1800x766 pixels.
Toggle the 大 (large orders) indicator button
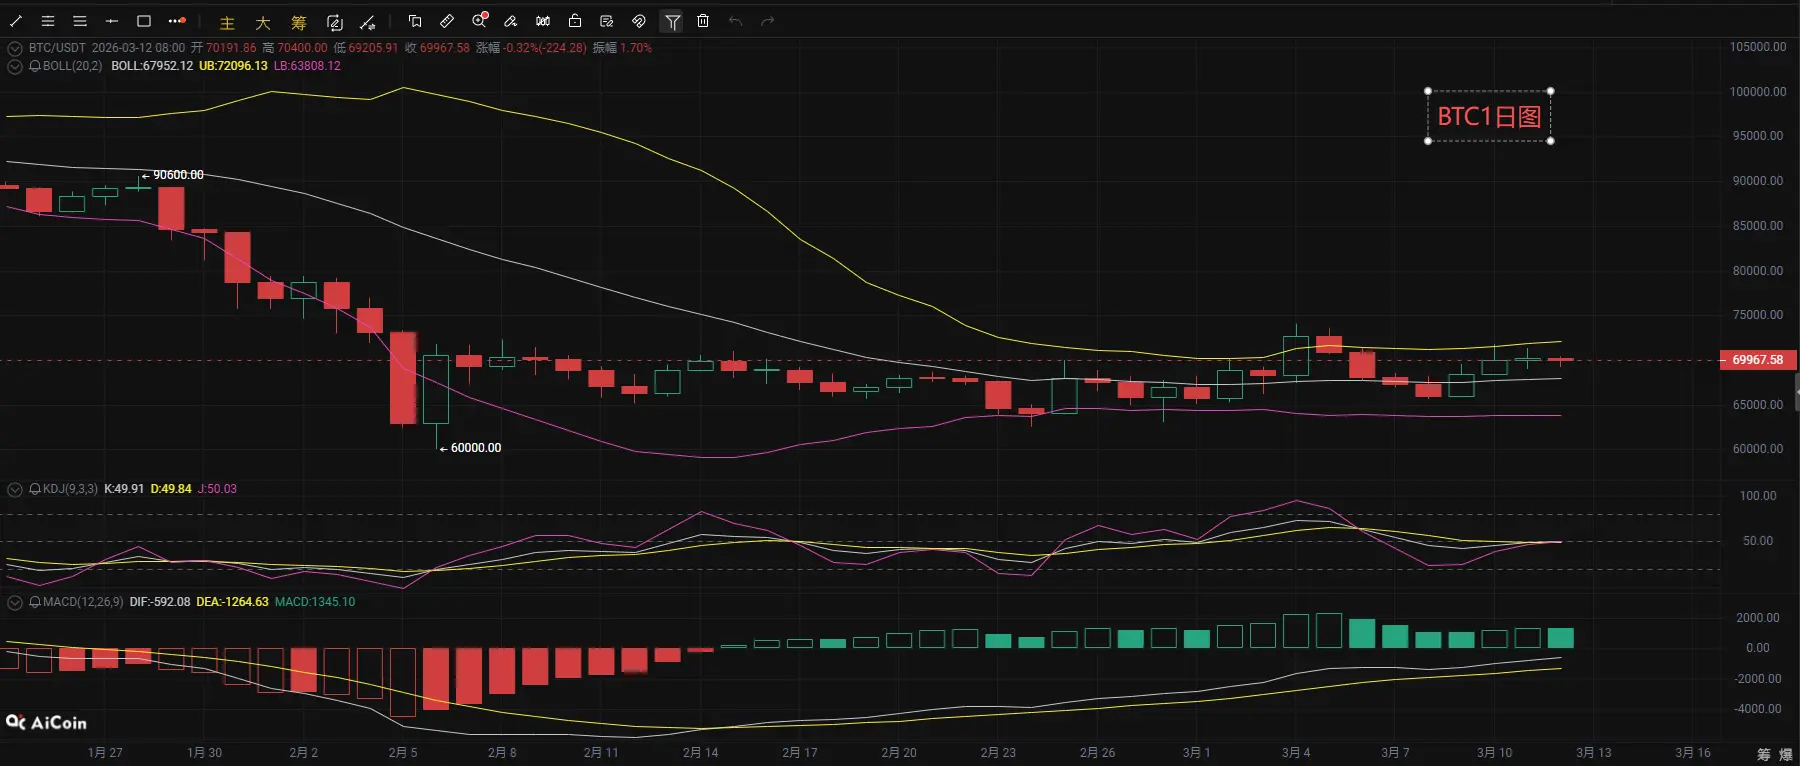(263, 22)
